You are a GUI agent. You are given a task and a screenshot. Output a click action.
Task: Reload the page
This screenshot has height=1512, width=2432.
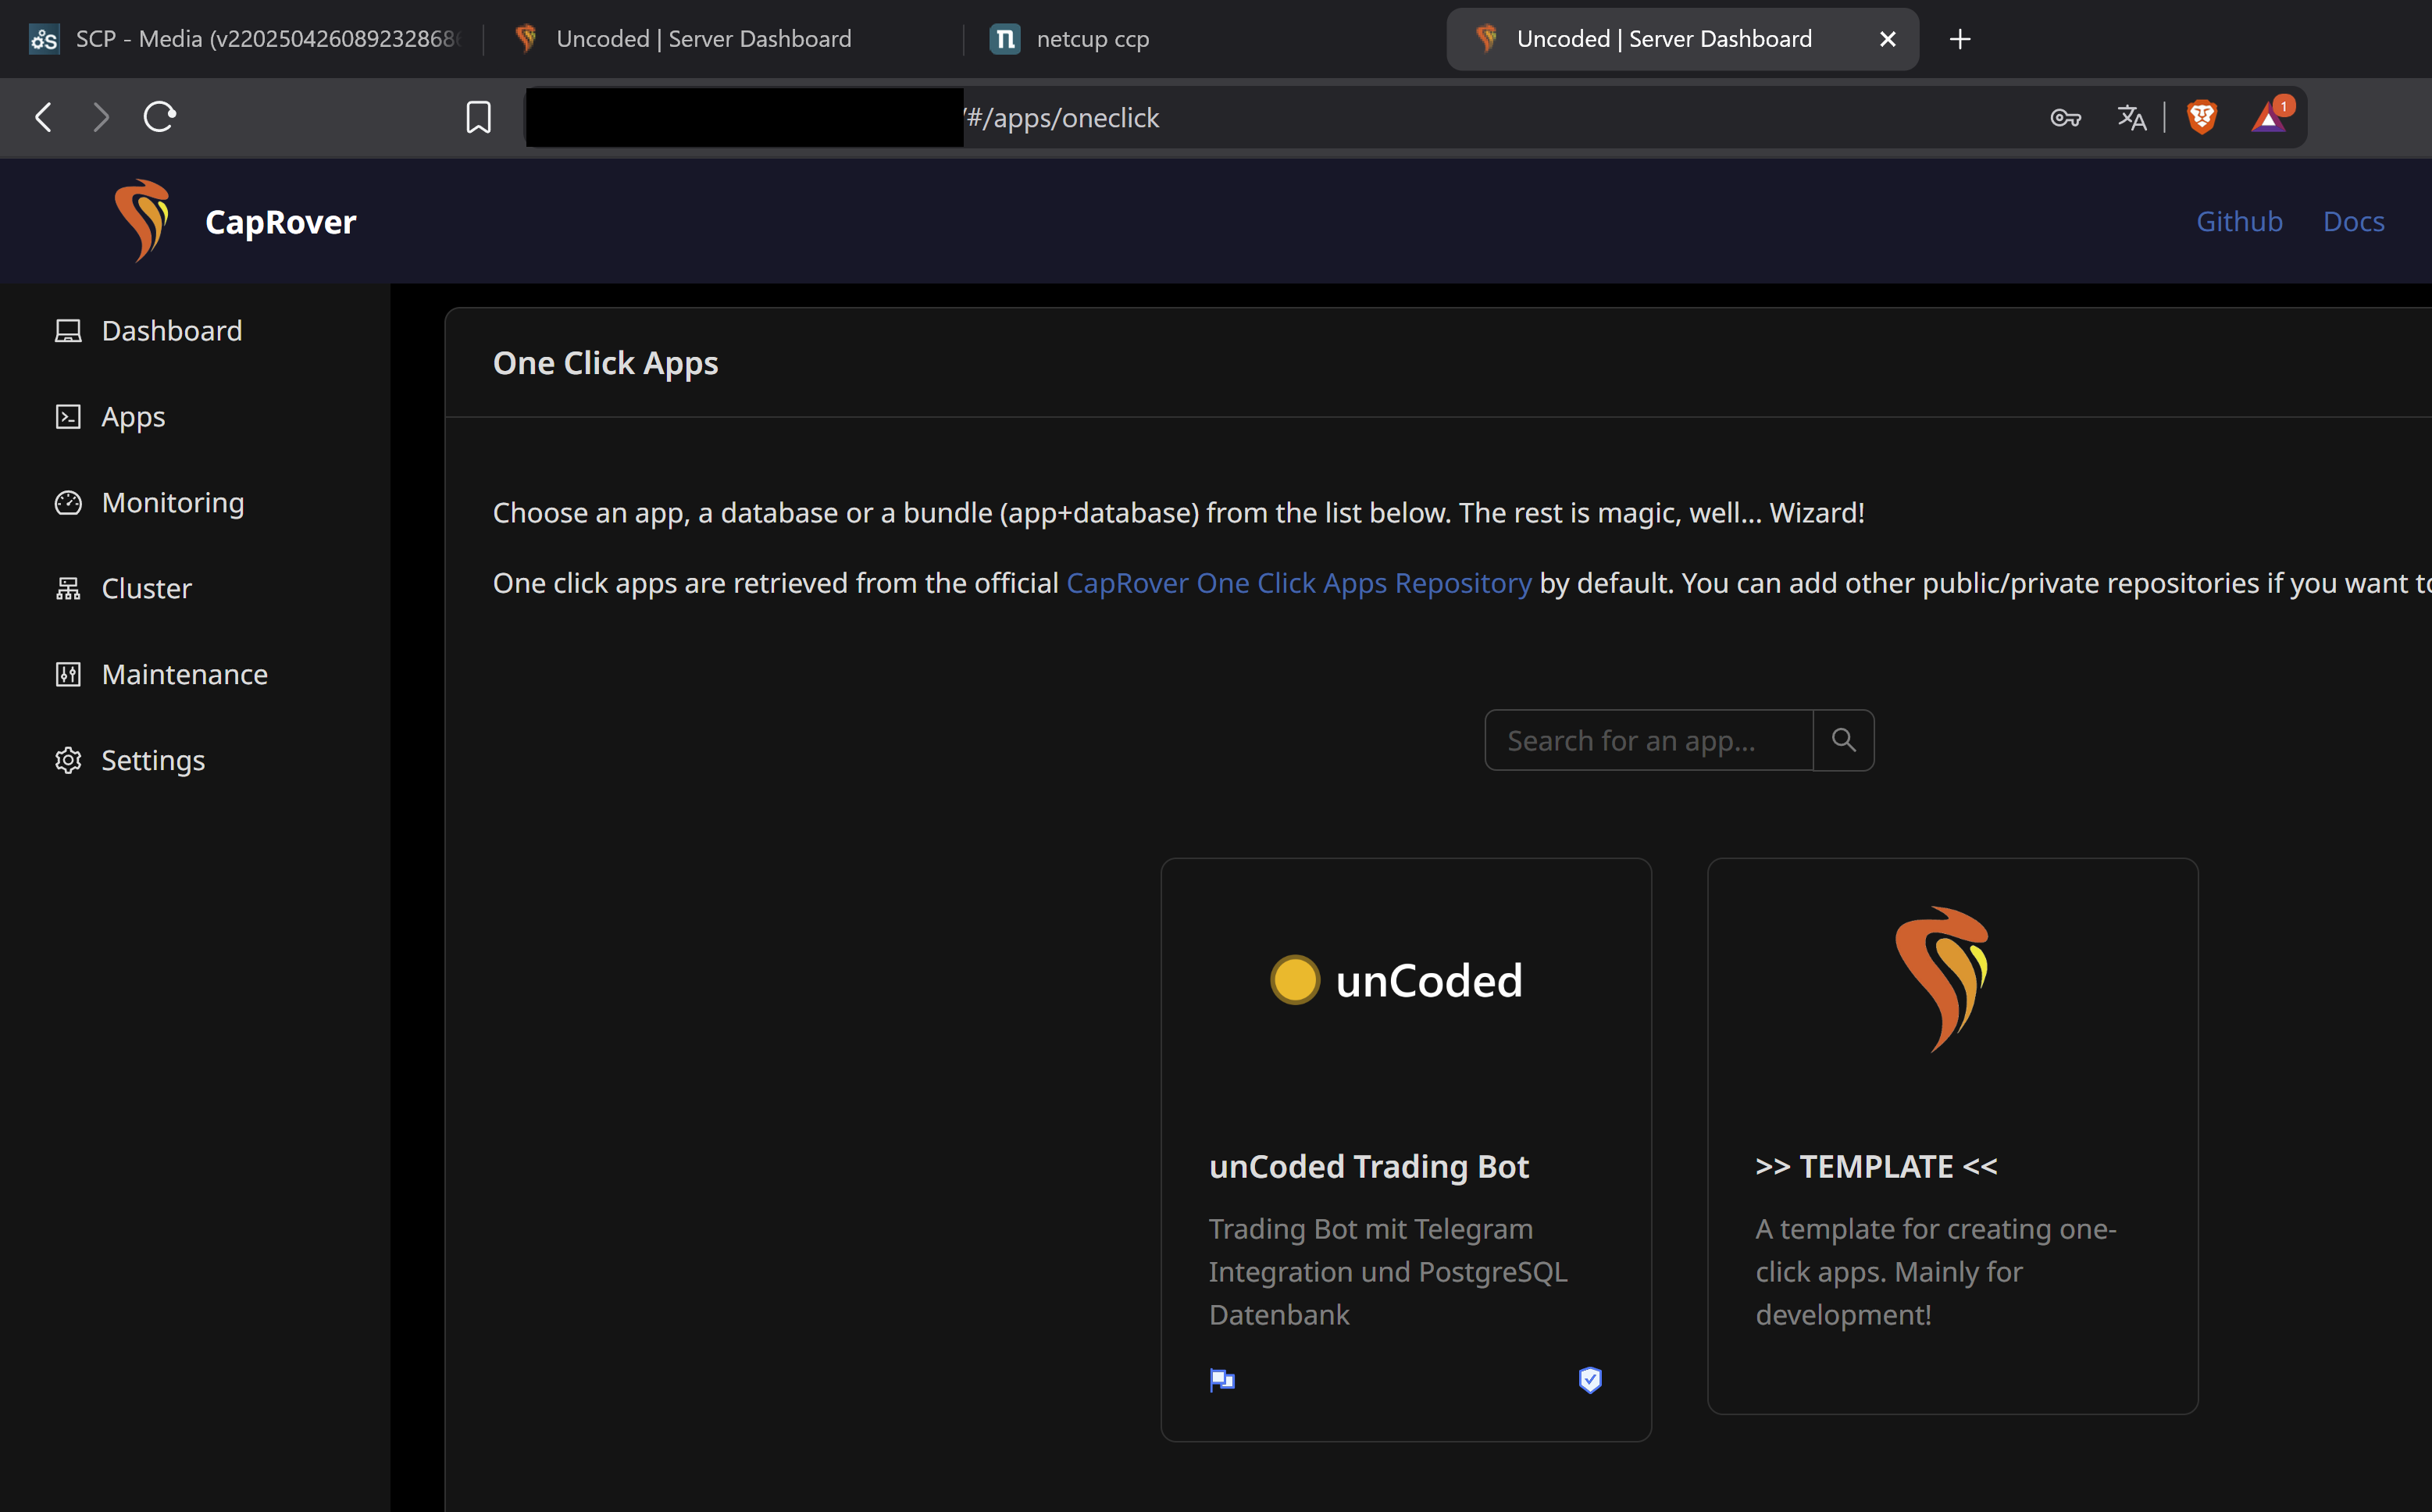click(x=160, y=117)
